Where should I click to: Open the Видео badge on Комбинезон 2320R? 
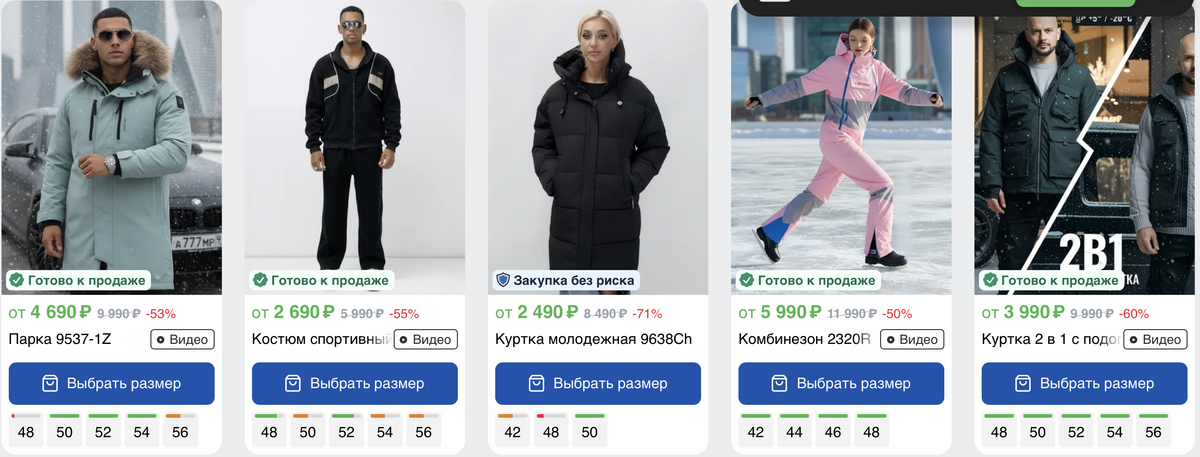point(912,339)
